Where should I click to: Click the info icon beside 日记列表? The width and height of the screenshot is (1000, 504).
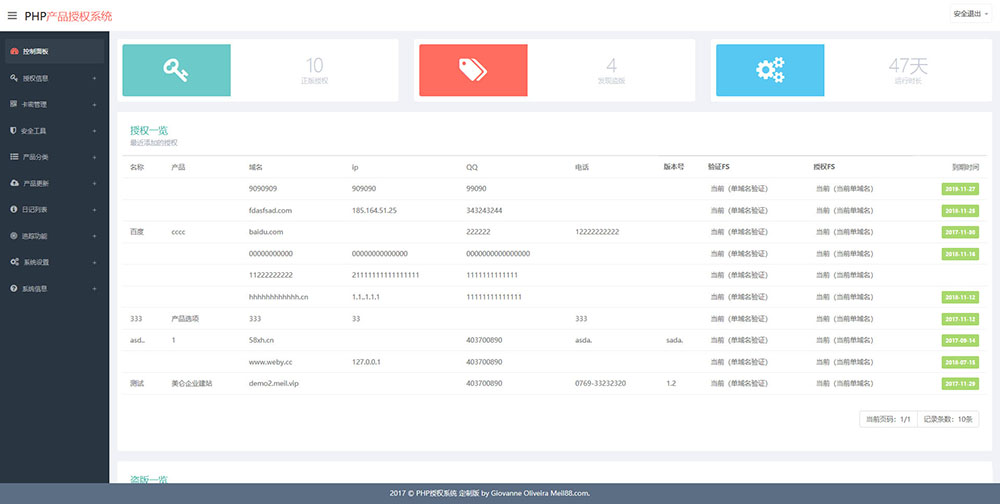(14, 209)
